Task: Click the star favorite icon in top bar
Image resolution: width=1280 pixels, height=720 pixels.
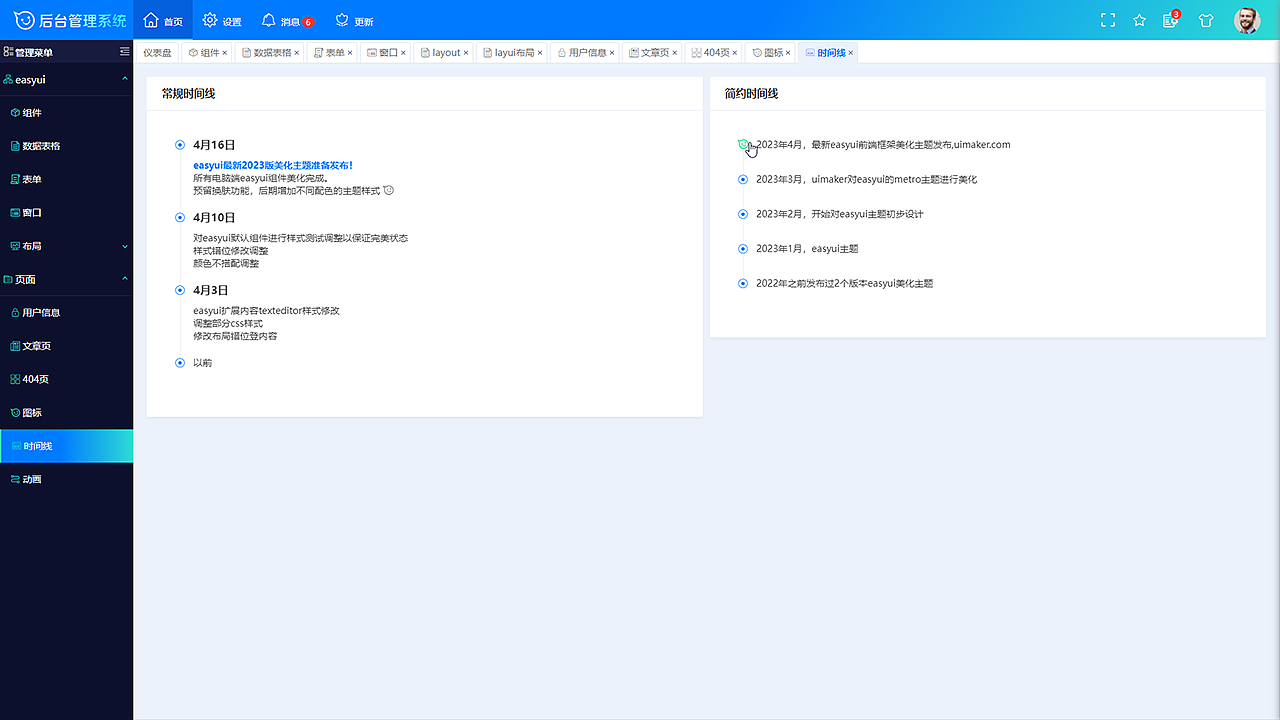Action: point(1139,19)
